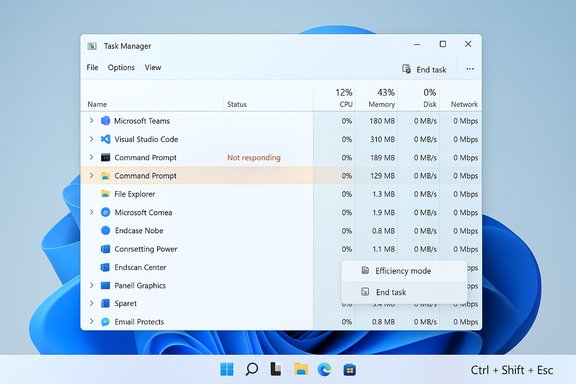This screenshot has height=384, width=576.
Task: Select the File Explorer process name
Action: click(x=134, y=194)
